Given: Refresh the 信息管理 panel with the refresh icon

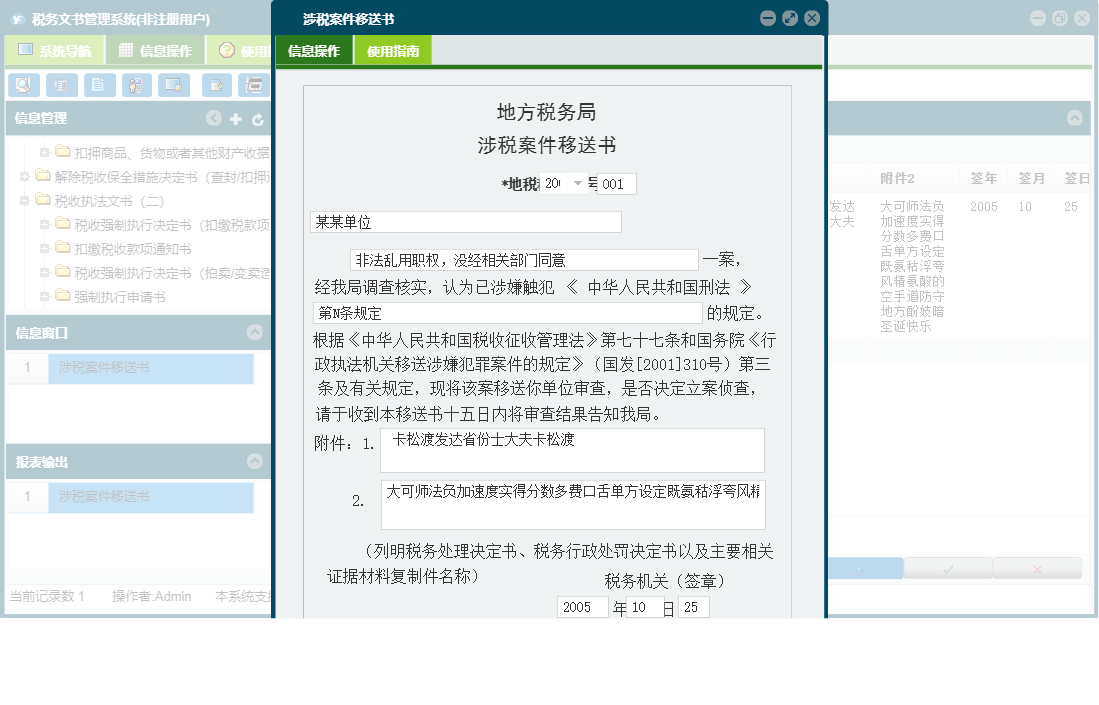Looking at the screenshot, I should tap(256, 118).
